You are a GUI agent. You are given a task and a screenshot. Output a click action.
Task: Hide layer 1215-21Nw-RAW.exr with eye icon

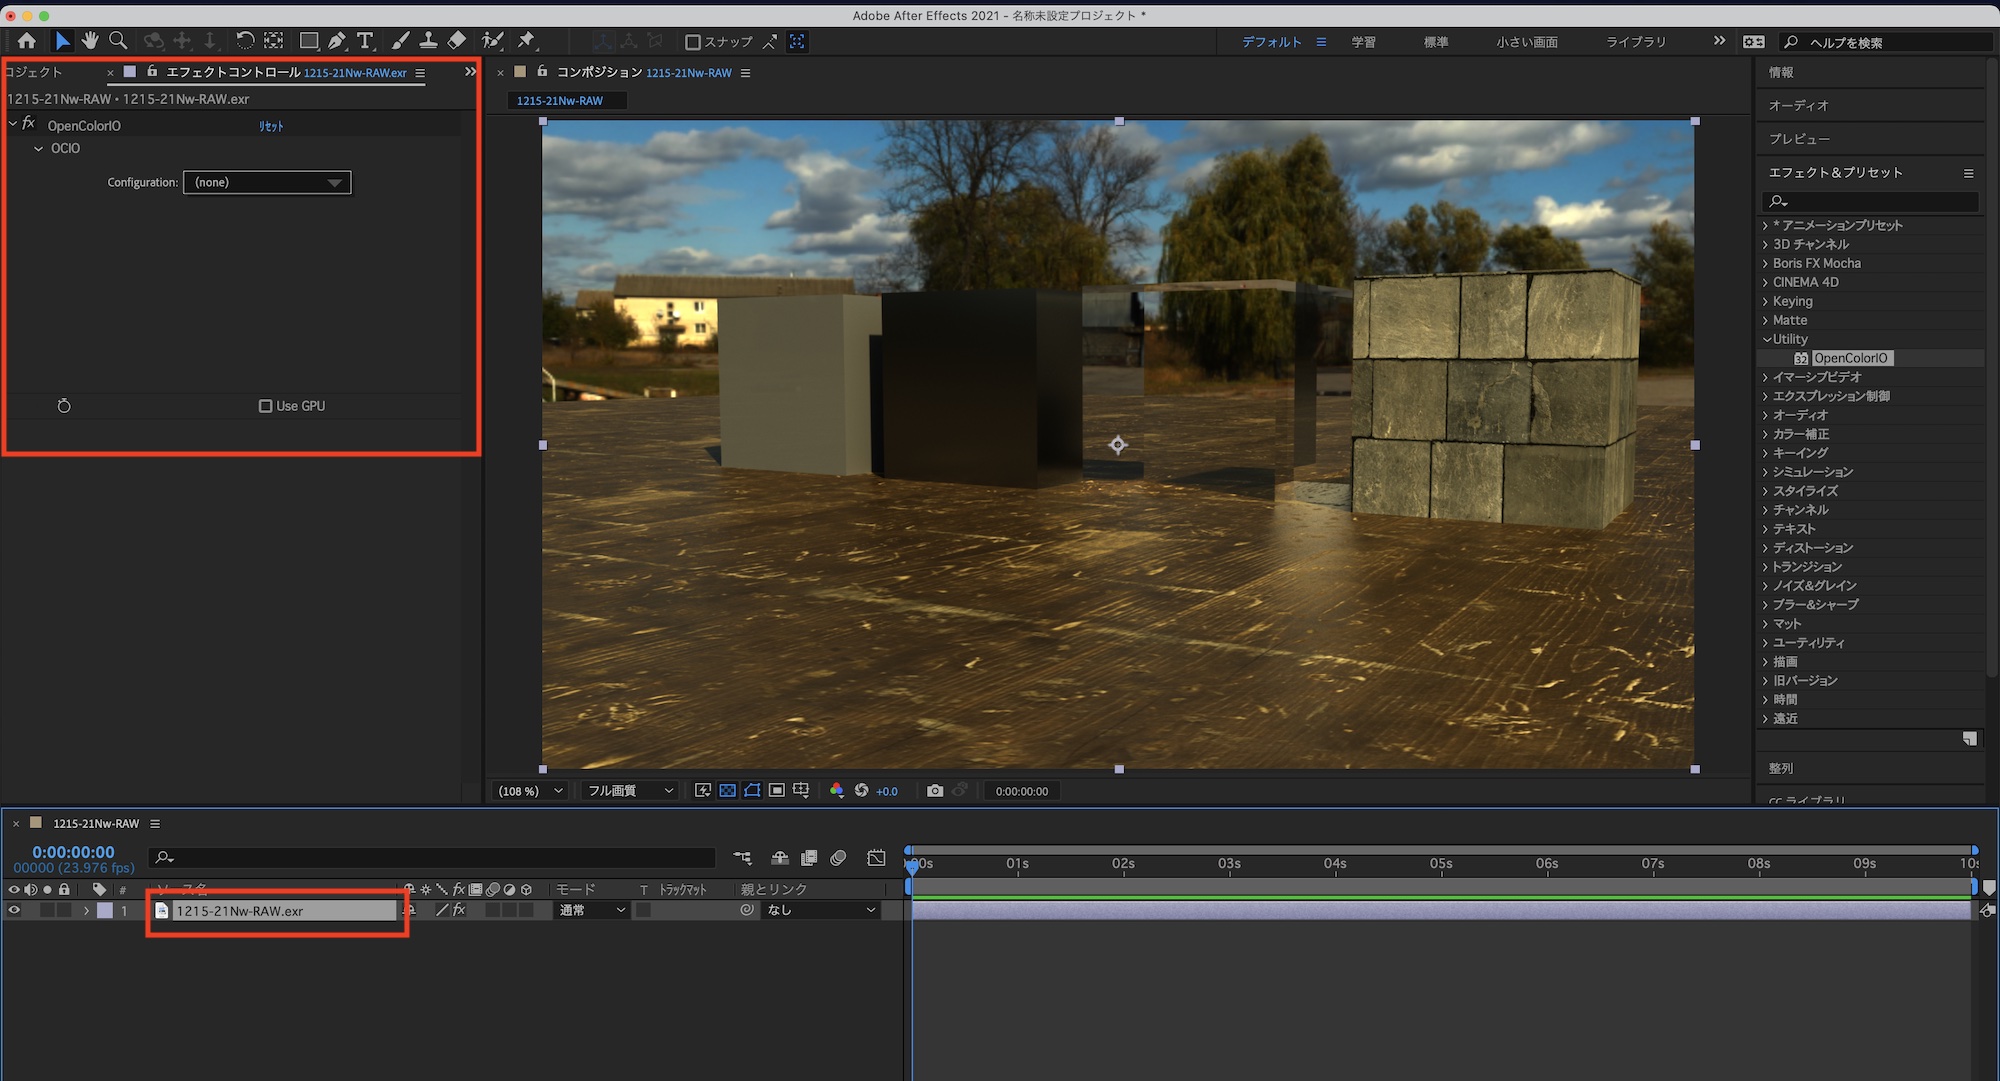point(14,910)
